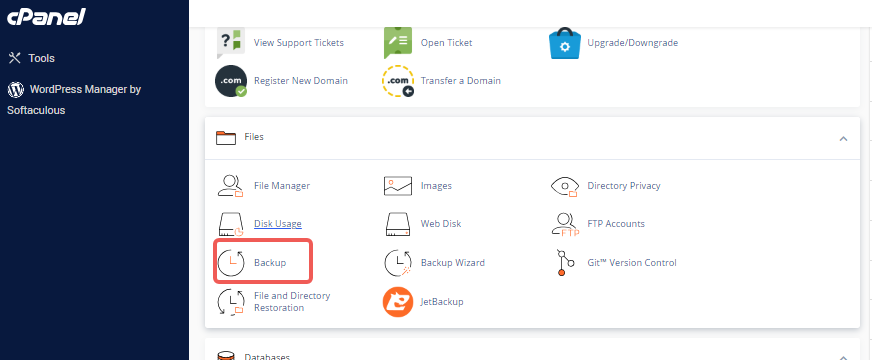Click the Backup clock icon
The height and width of the screenshot is (360, 872).
click(231, 262)
